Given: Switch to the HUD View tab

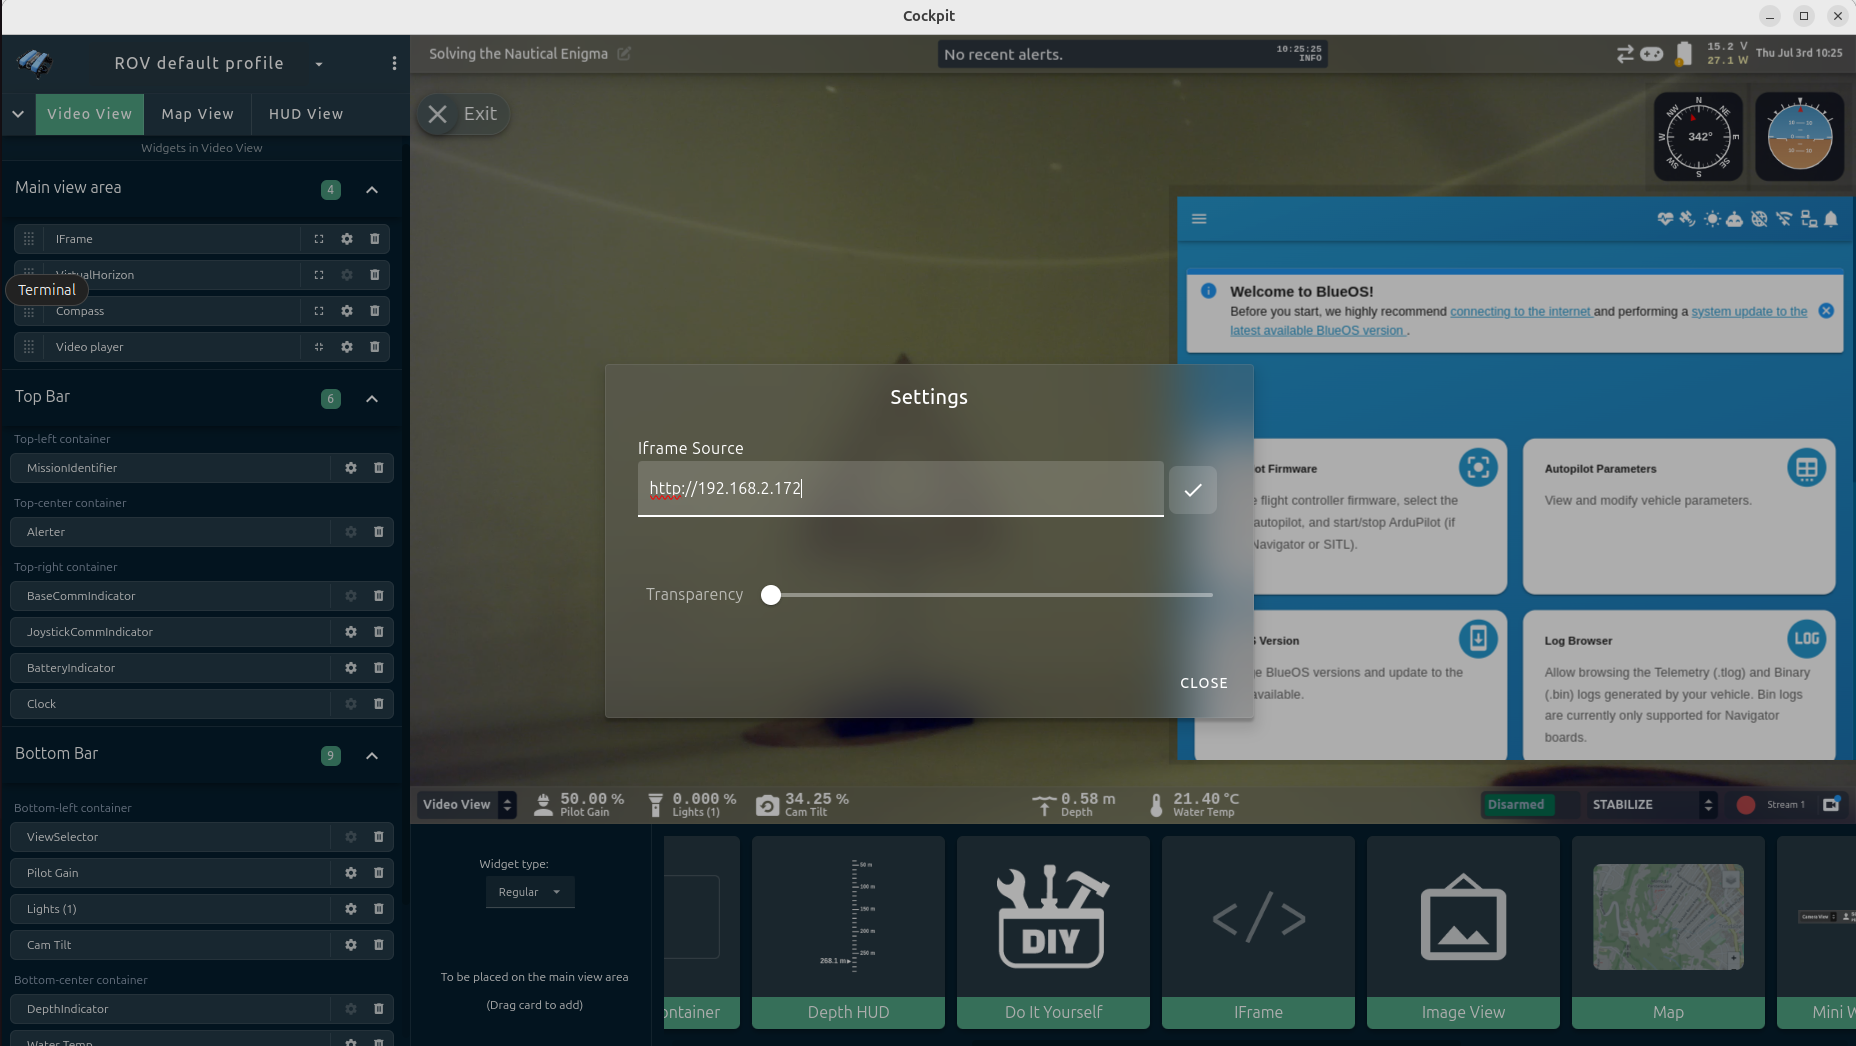Looking at the screenshot, I should click(x=306, y=114).
